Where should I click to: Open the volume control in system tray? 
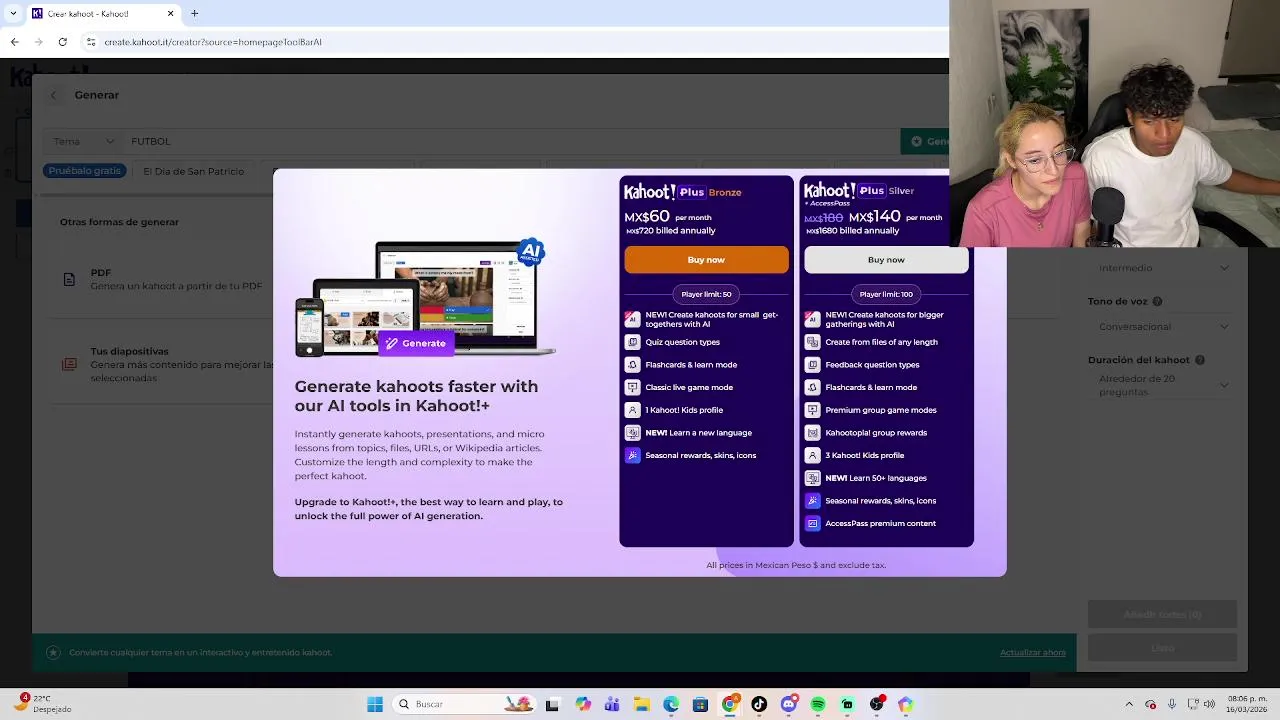(x=1209, y=704)
